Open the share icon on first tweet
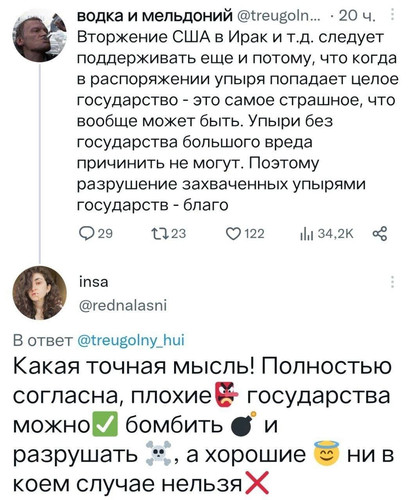Screen dimensions: 413x500 coord(380,234)
